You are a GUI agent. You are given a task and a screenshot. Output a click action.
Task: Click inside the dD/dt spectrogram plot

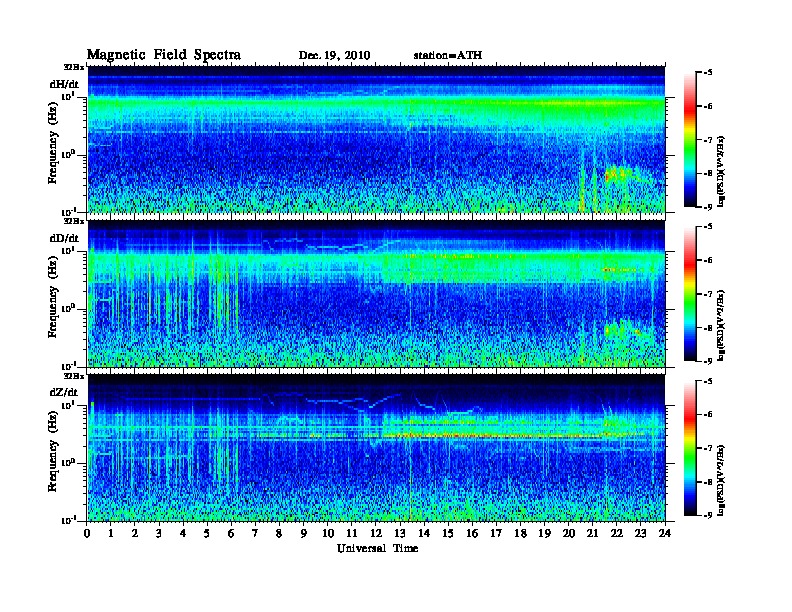pos(376,294)
